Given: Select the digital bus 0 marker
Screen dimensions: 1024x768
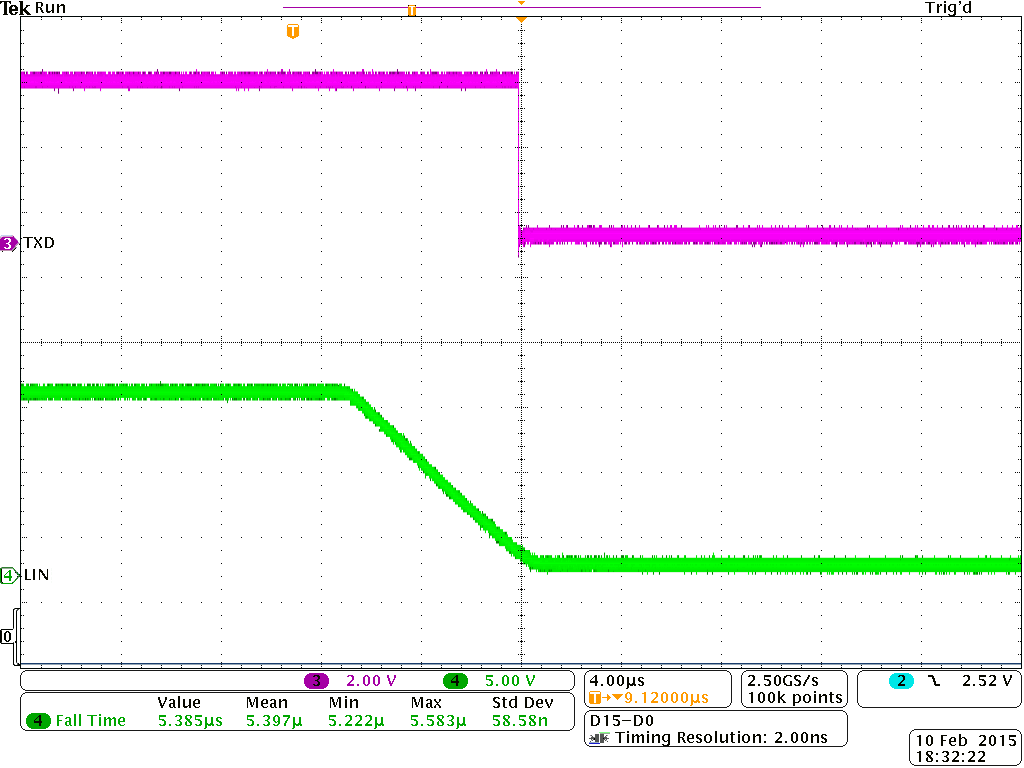Looking at the screenshot, I should pos(8,637).
